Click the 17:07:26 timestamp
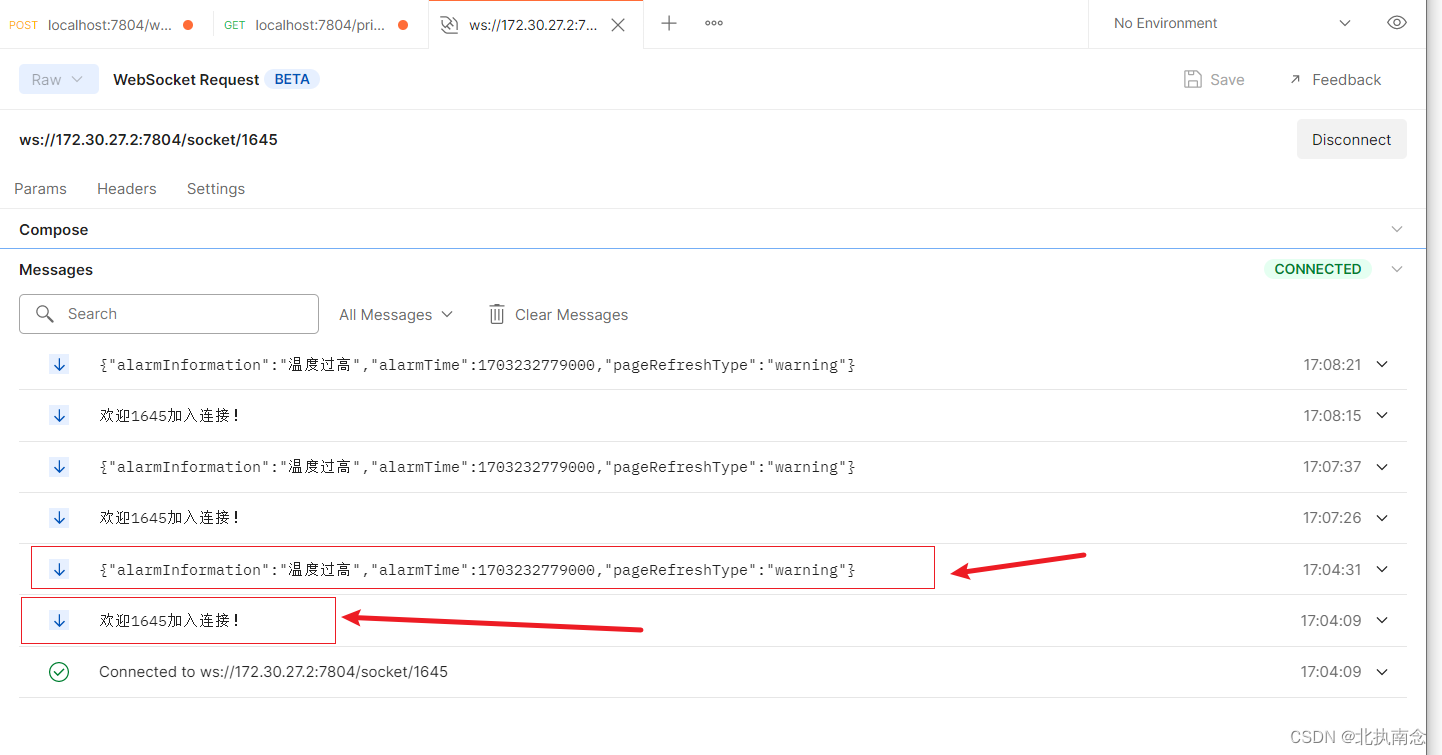This screenshot has width=1442, height=755. [1332, 518]
